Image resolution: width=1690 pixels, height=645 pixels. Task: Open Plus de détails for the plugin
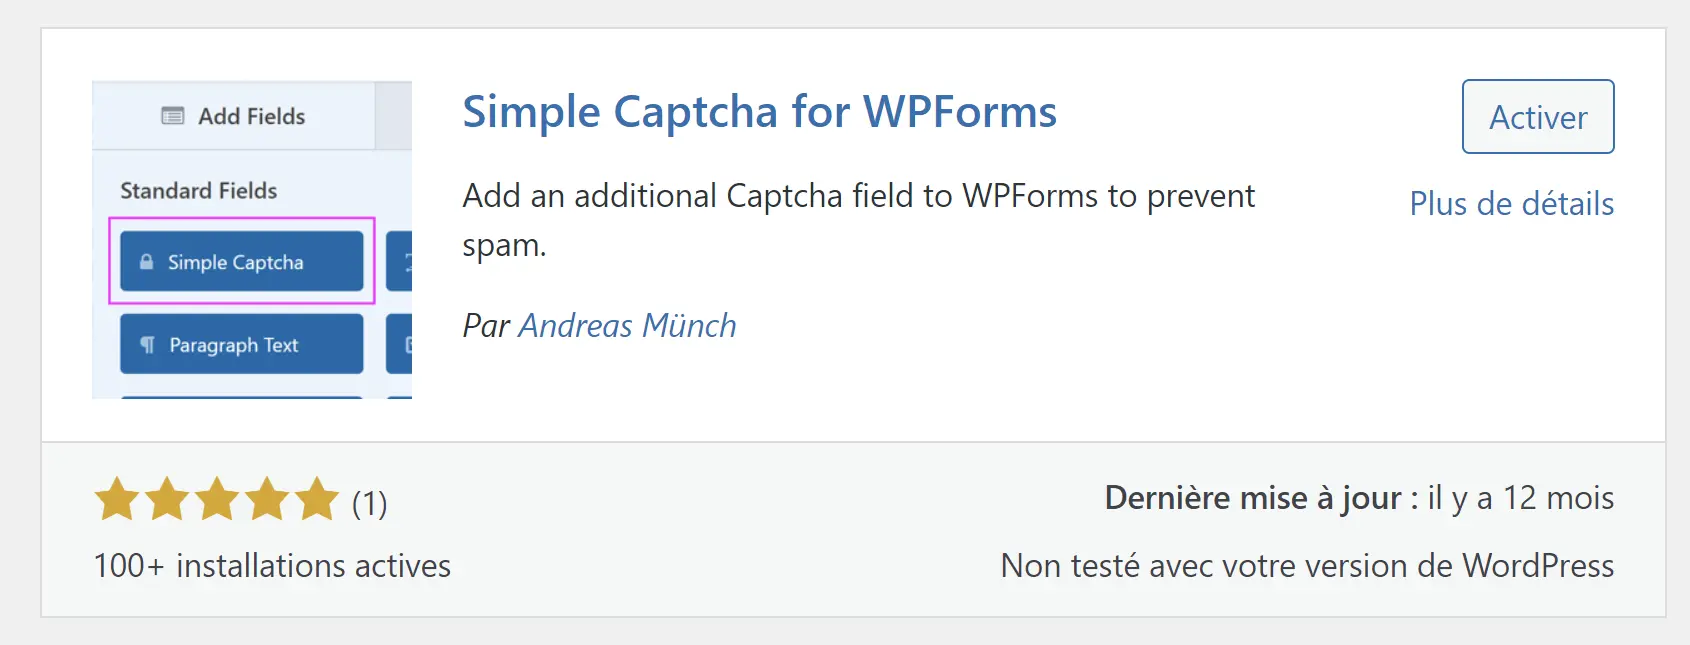coord(1511,203)
